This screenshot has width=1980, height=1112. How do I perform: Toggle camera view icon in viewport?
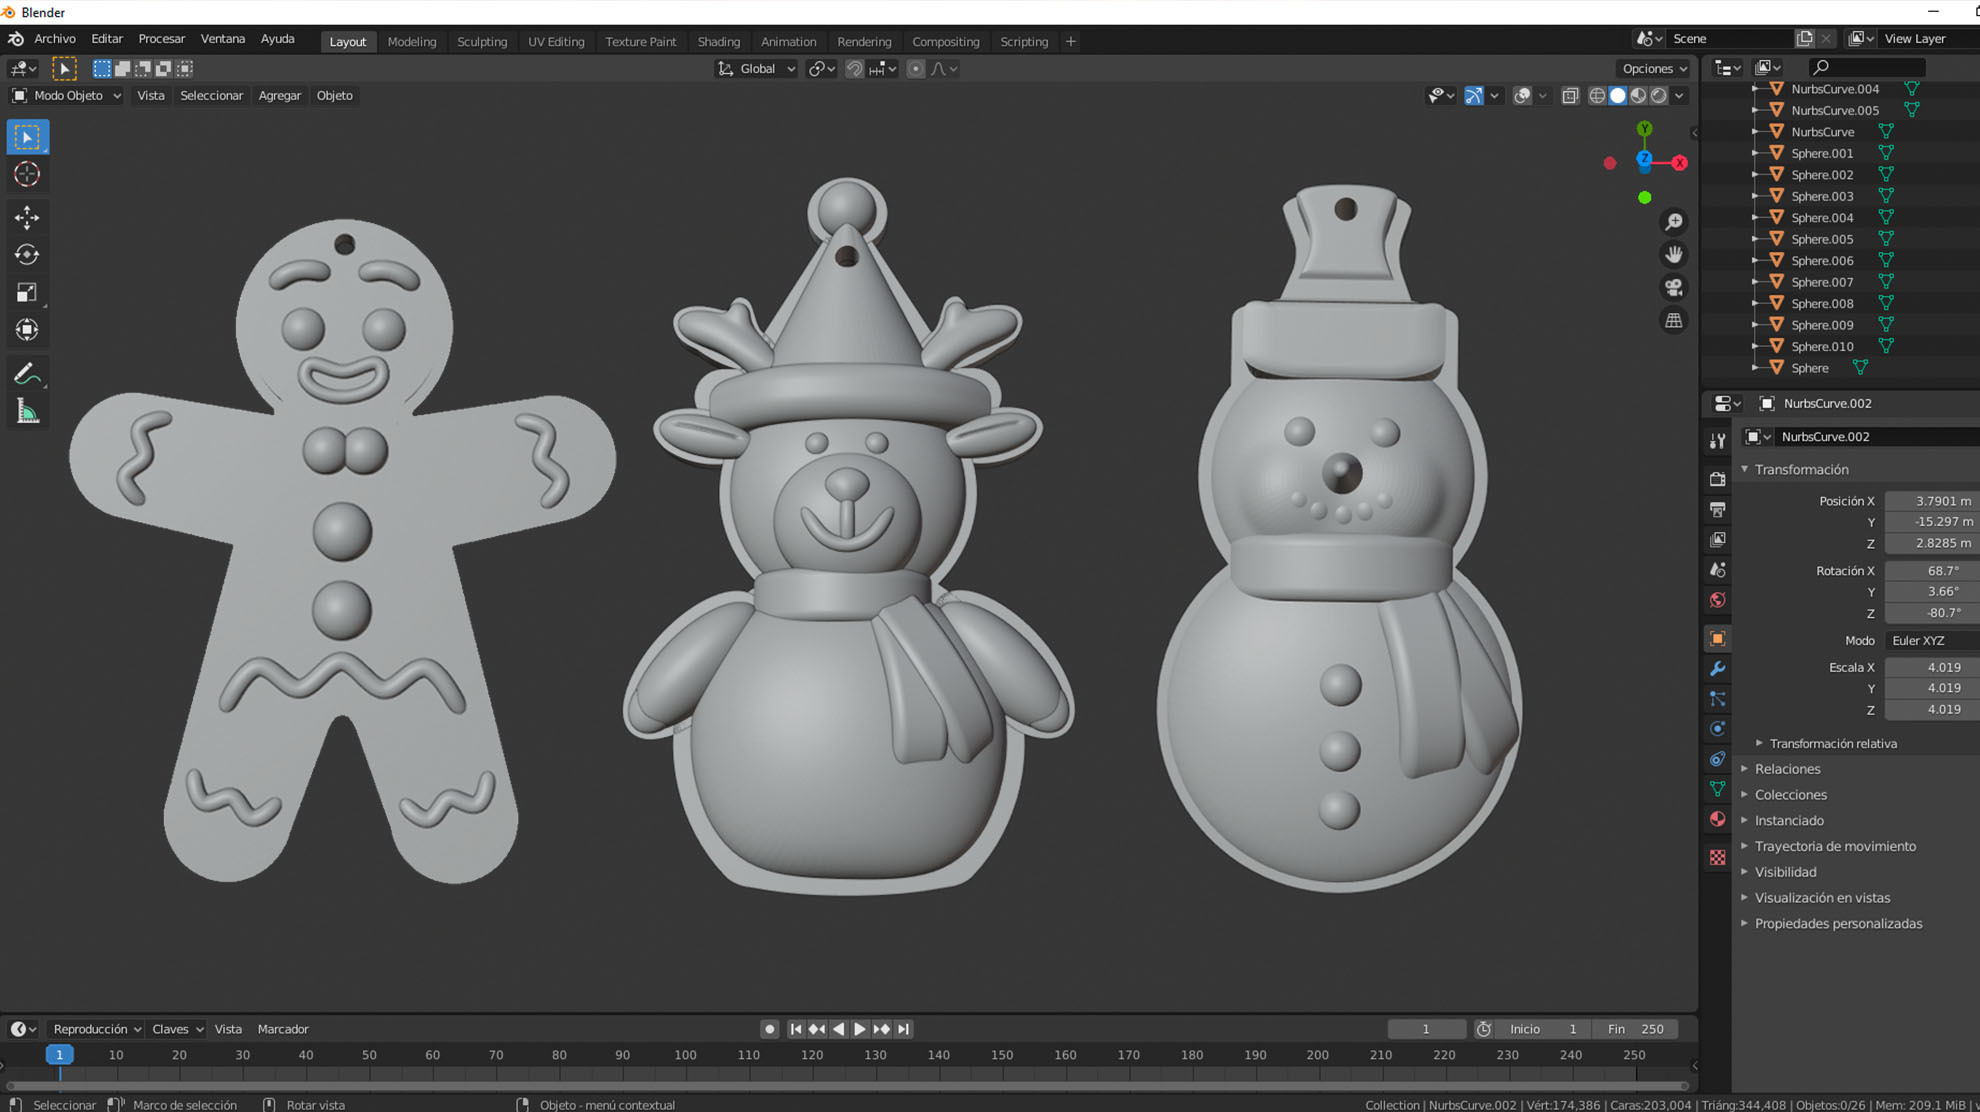[1673, 288]
